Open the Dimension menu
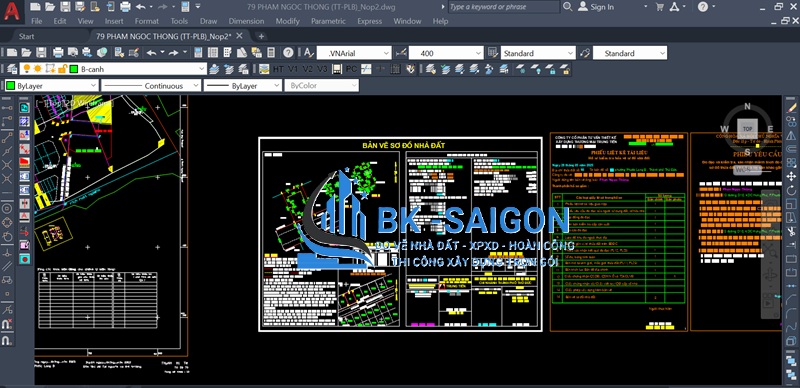 click(x=246, y=21)
